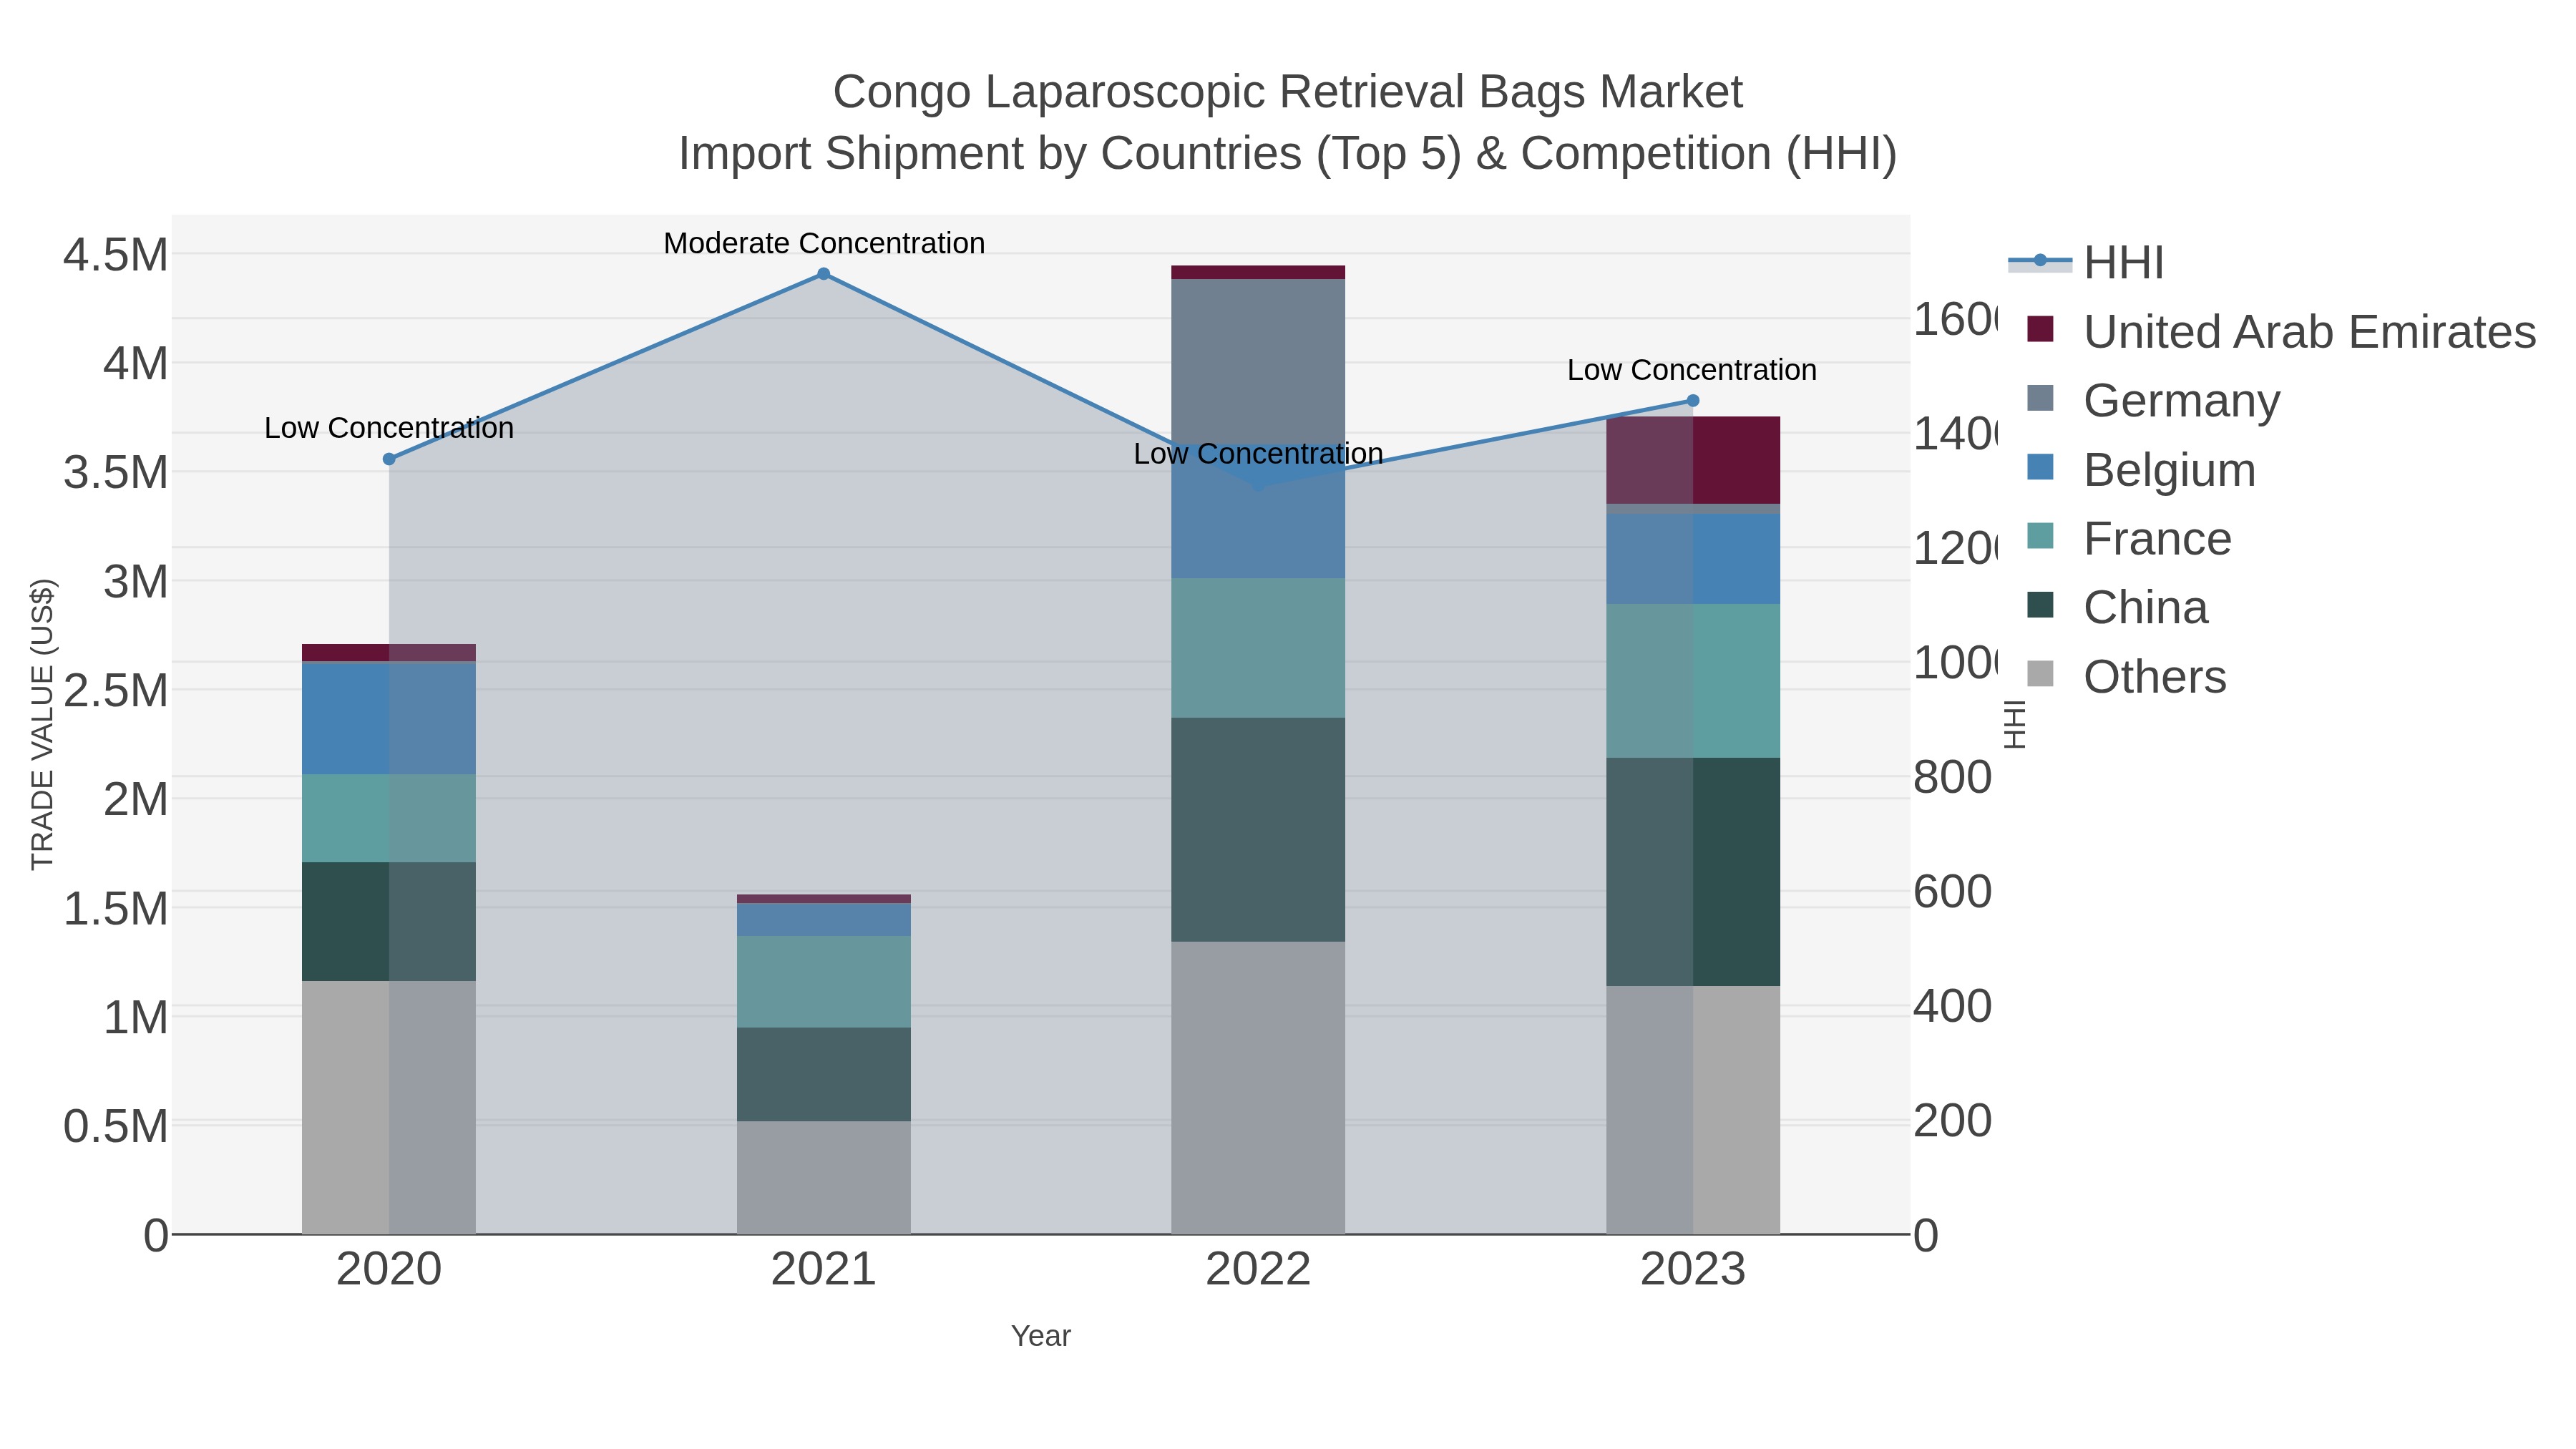The image size is (2576, 1449).
Task: Click the 2023 United Arab Emirates segment
Action: [x=1692, y=460]
